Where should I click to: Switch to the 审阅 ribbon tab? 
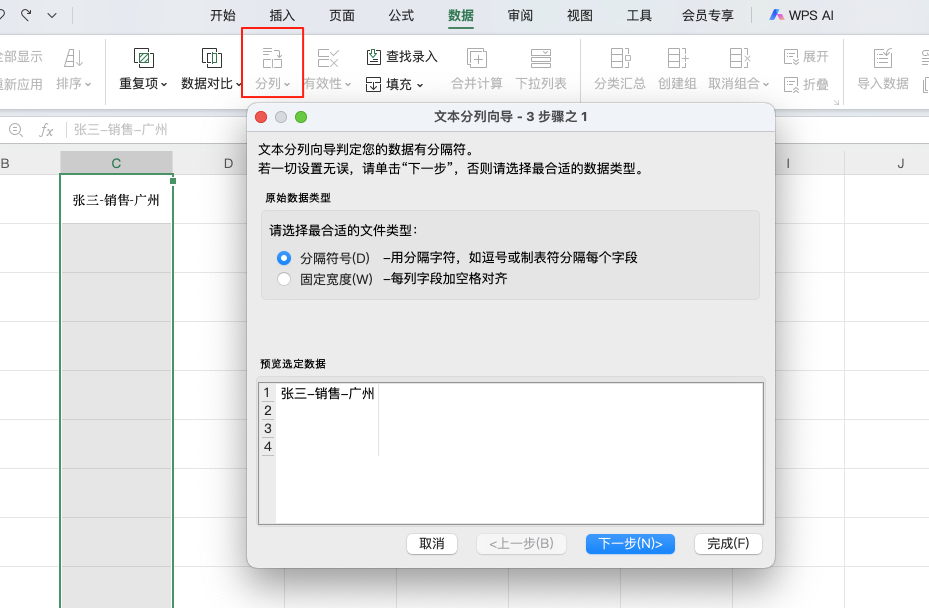click(x=520, y=15)
